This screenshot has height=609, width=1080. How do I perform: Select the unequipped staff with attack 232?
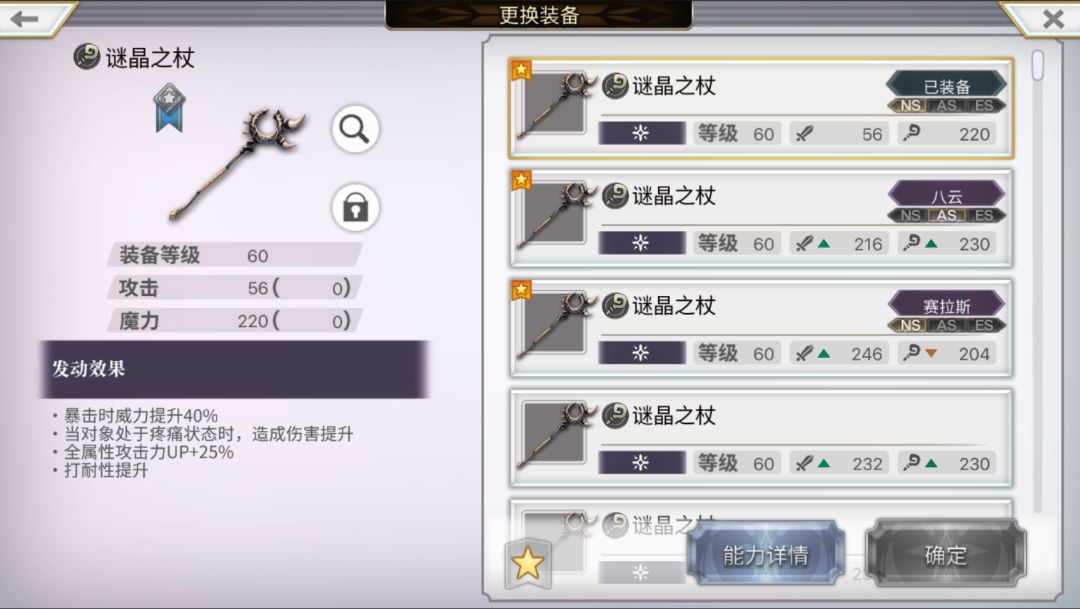click(x=760, y=438)
